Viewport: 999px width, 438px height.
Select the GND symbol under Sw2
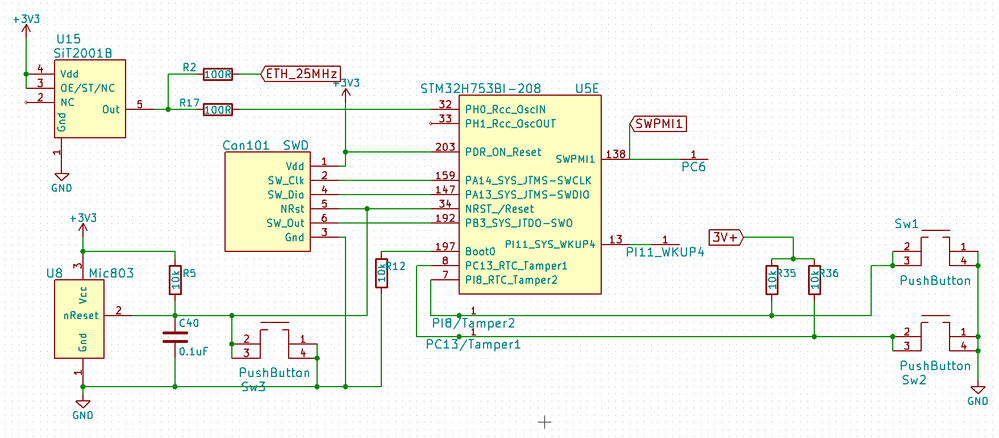click(x=977, y=390)
